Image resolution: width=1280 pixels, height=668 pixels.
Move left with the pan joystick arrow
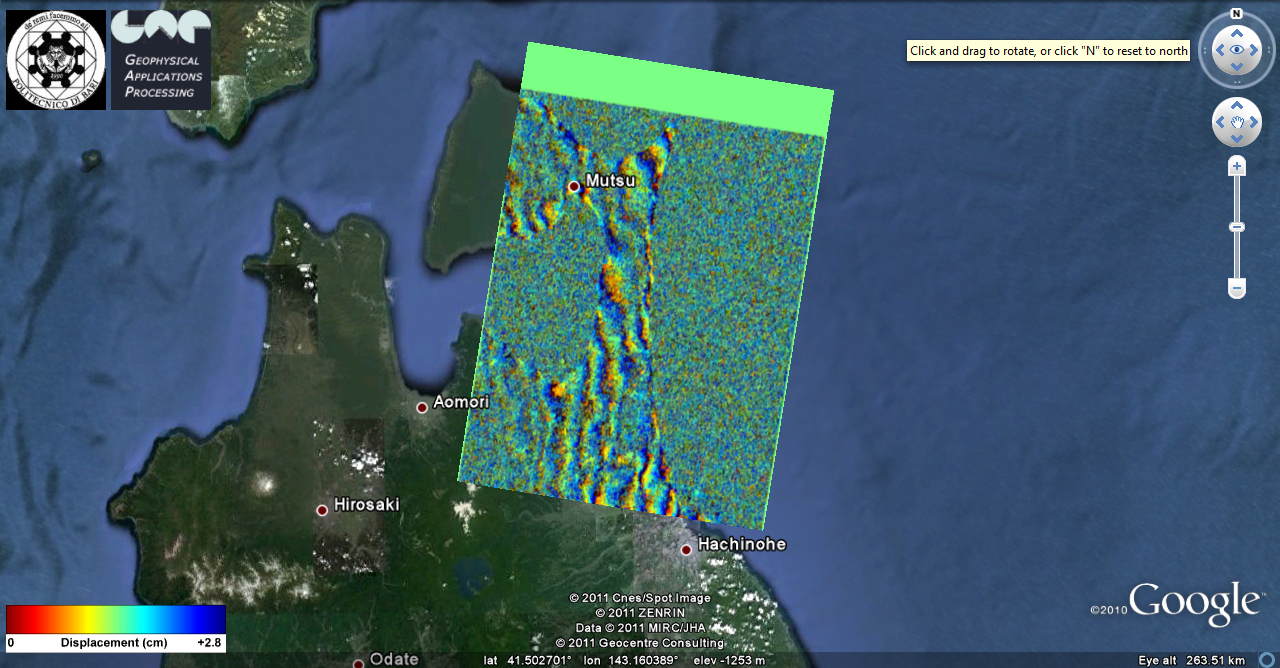pyautogui.click(x=1220, y=122)
